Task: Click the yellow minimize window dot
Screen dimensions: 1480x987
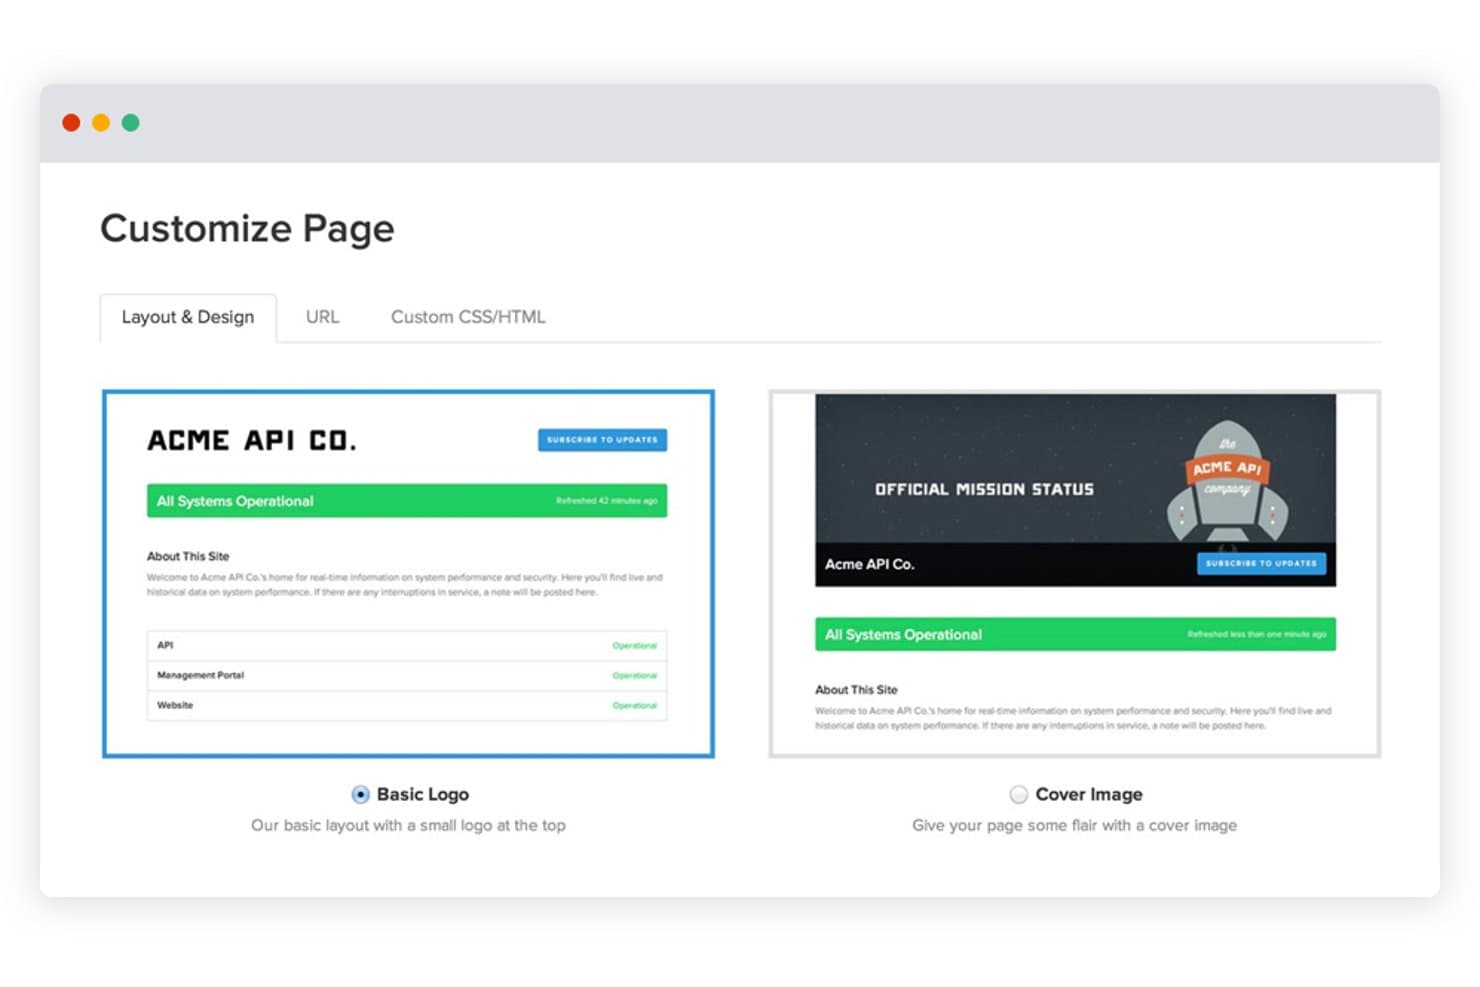Action: 101,123
